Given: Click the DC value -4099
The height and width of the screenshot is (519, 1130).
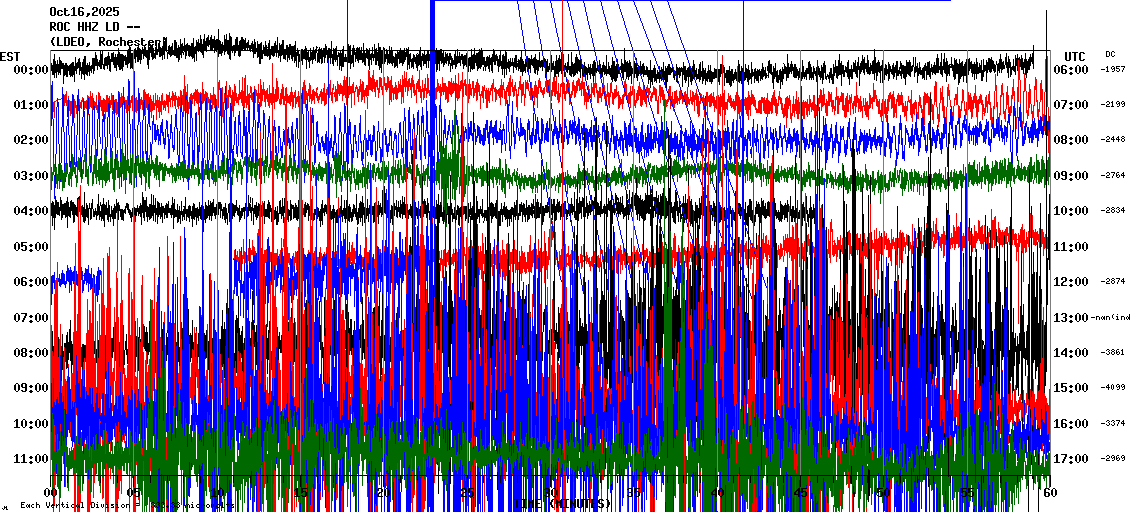Looking at the screenshot, I should tap(1113, 388).
